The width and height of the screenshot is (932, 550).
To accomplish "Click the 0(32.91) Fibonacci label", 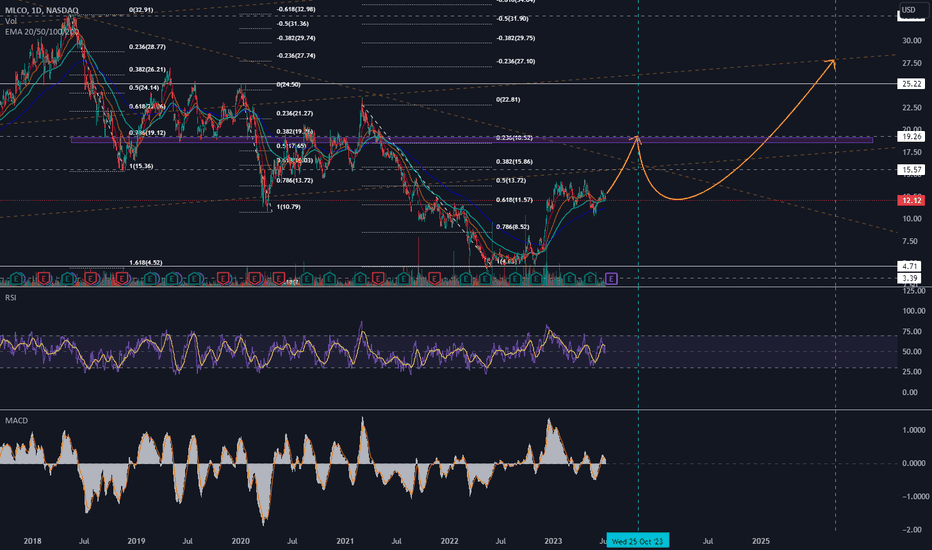I will pyautogui.click(x=141, y=10).
